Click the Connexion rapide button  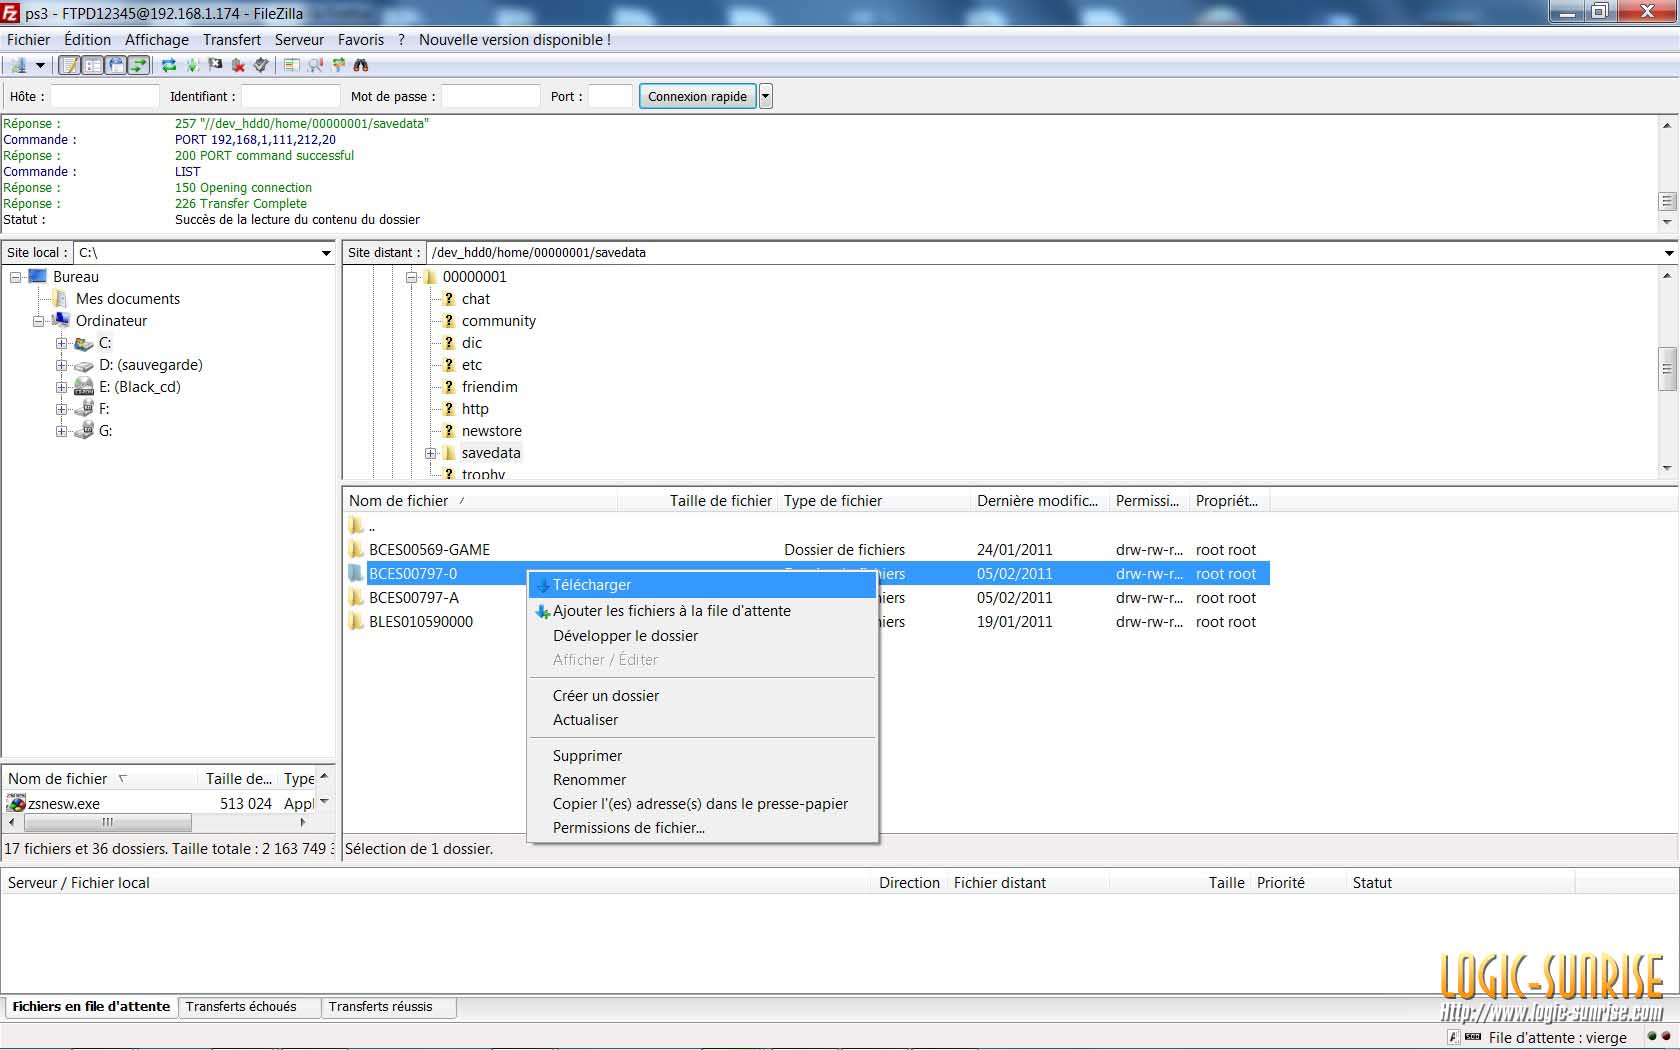(697, 97)
